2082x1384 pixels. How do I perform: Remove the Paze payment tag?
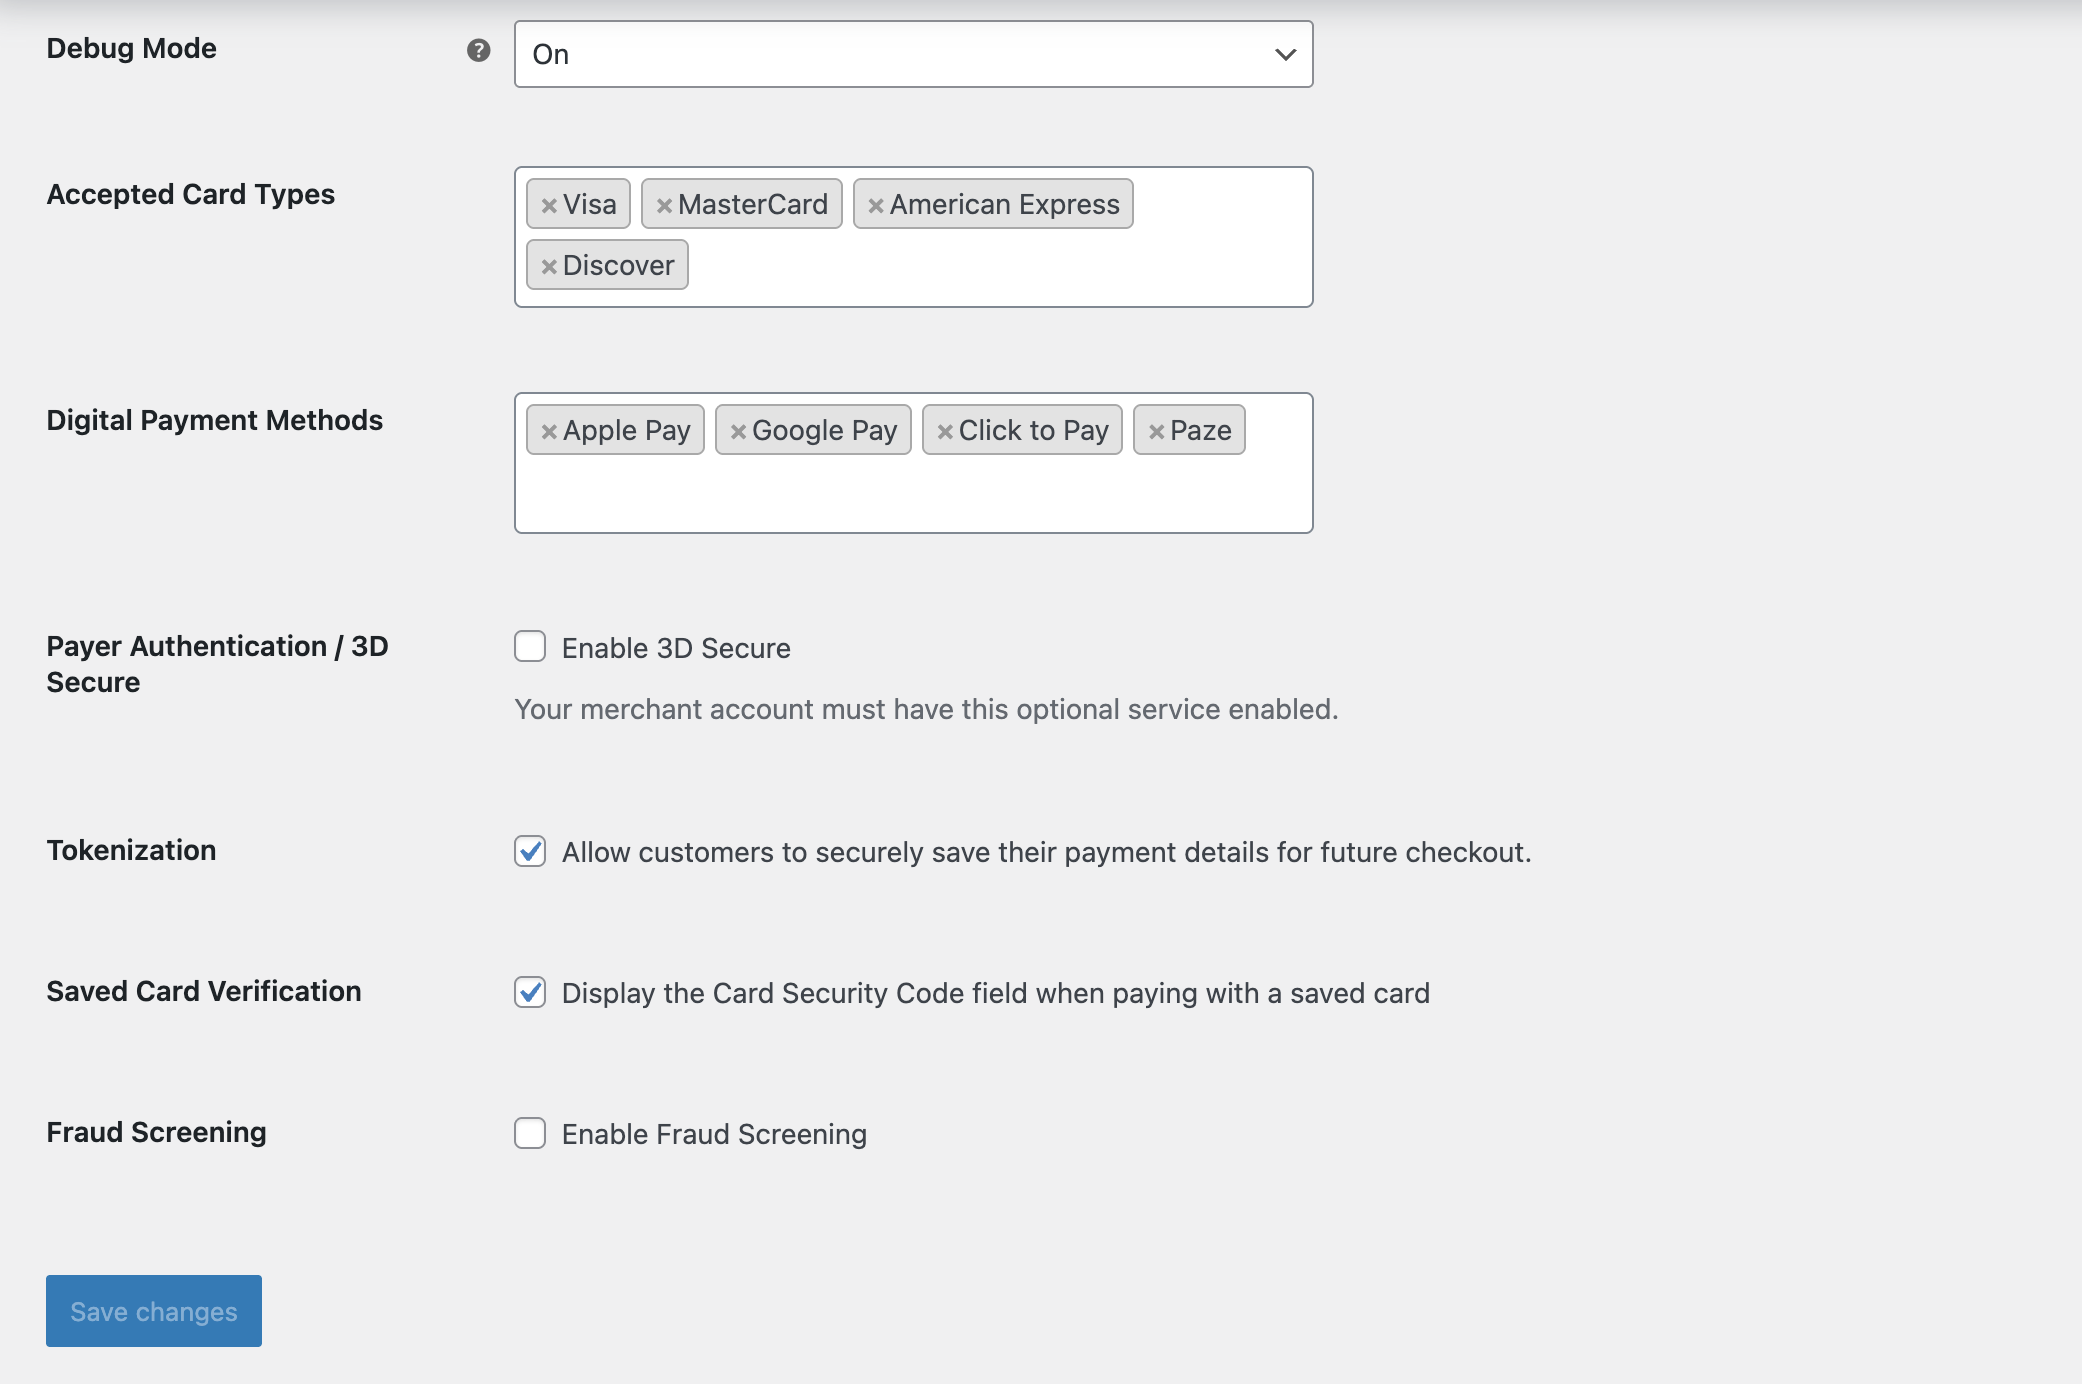pyautogui.click(x=1156, y=432)
